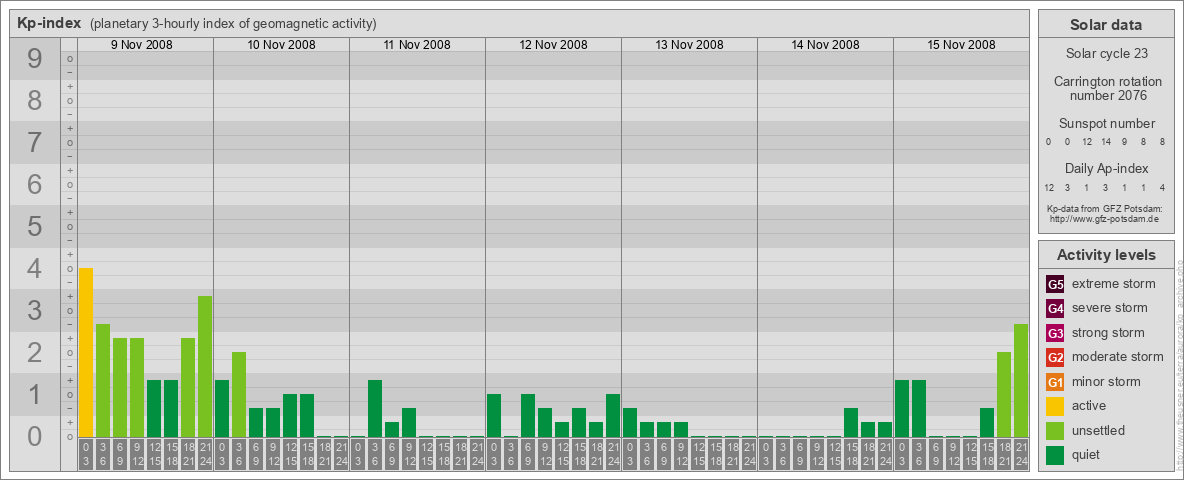Click the '11 Nov 2008' date header
The image size is (1184, 480).
click(417, 45)
